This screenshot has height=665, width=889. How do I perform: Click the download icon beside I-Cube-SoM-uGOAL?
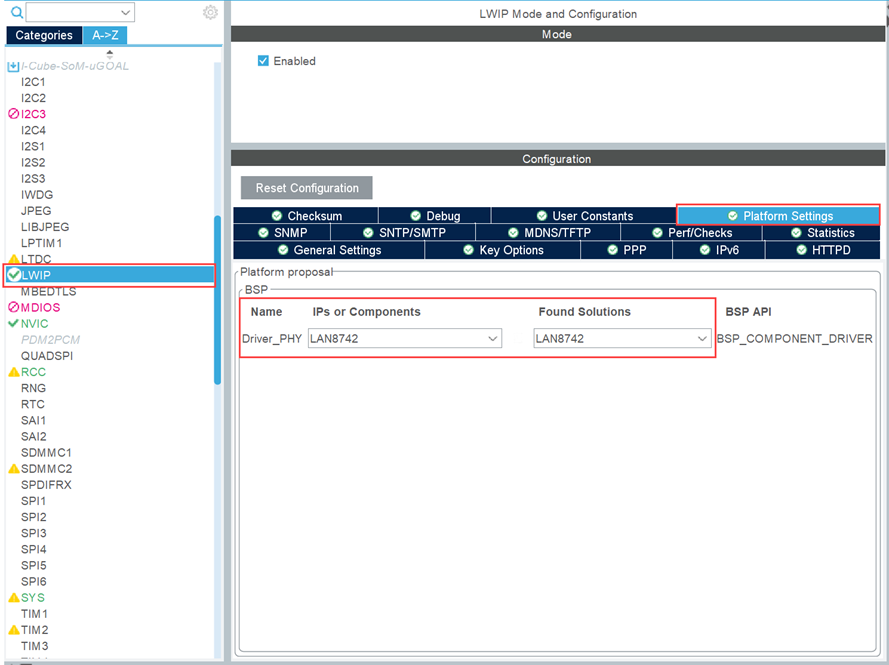pos(13,66)
